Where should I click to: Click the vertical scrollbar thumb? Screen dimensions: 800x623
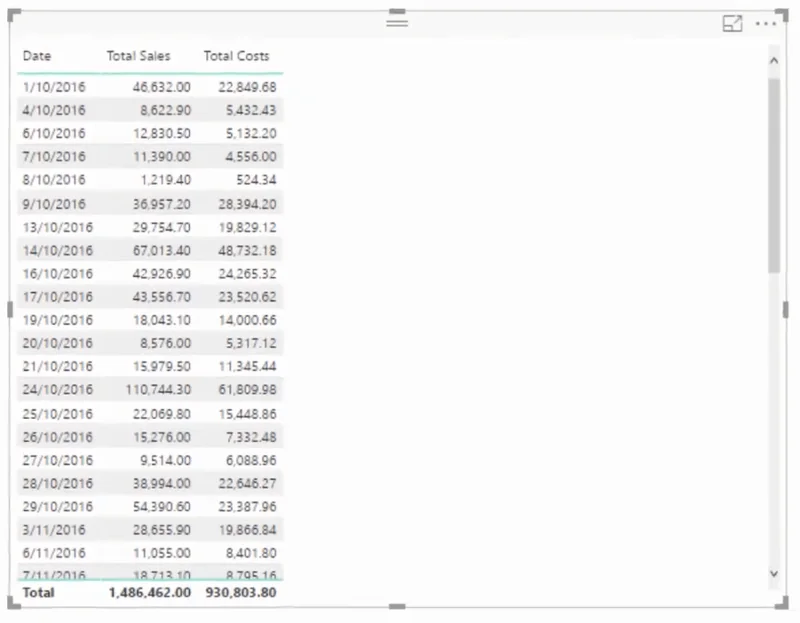tap(774, 176)
